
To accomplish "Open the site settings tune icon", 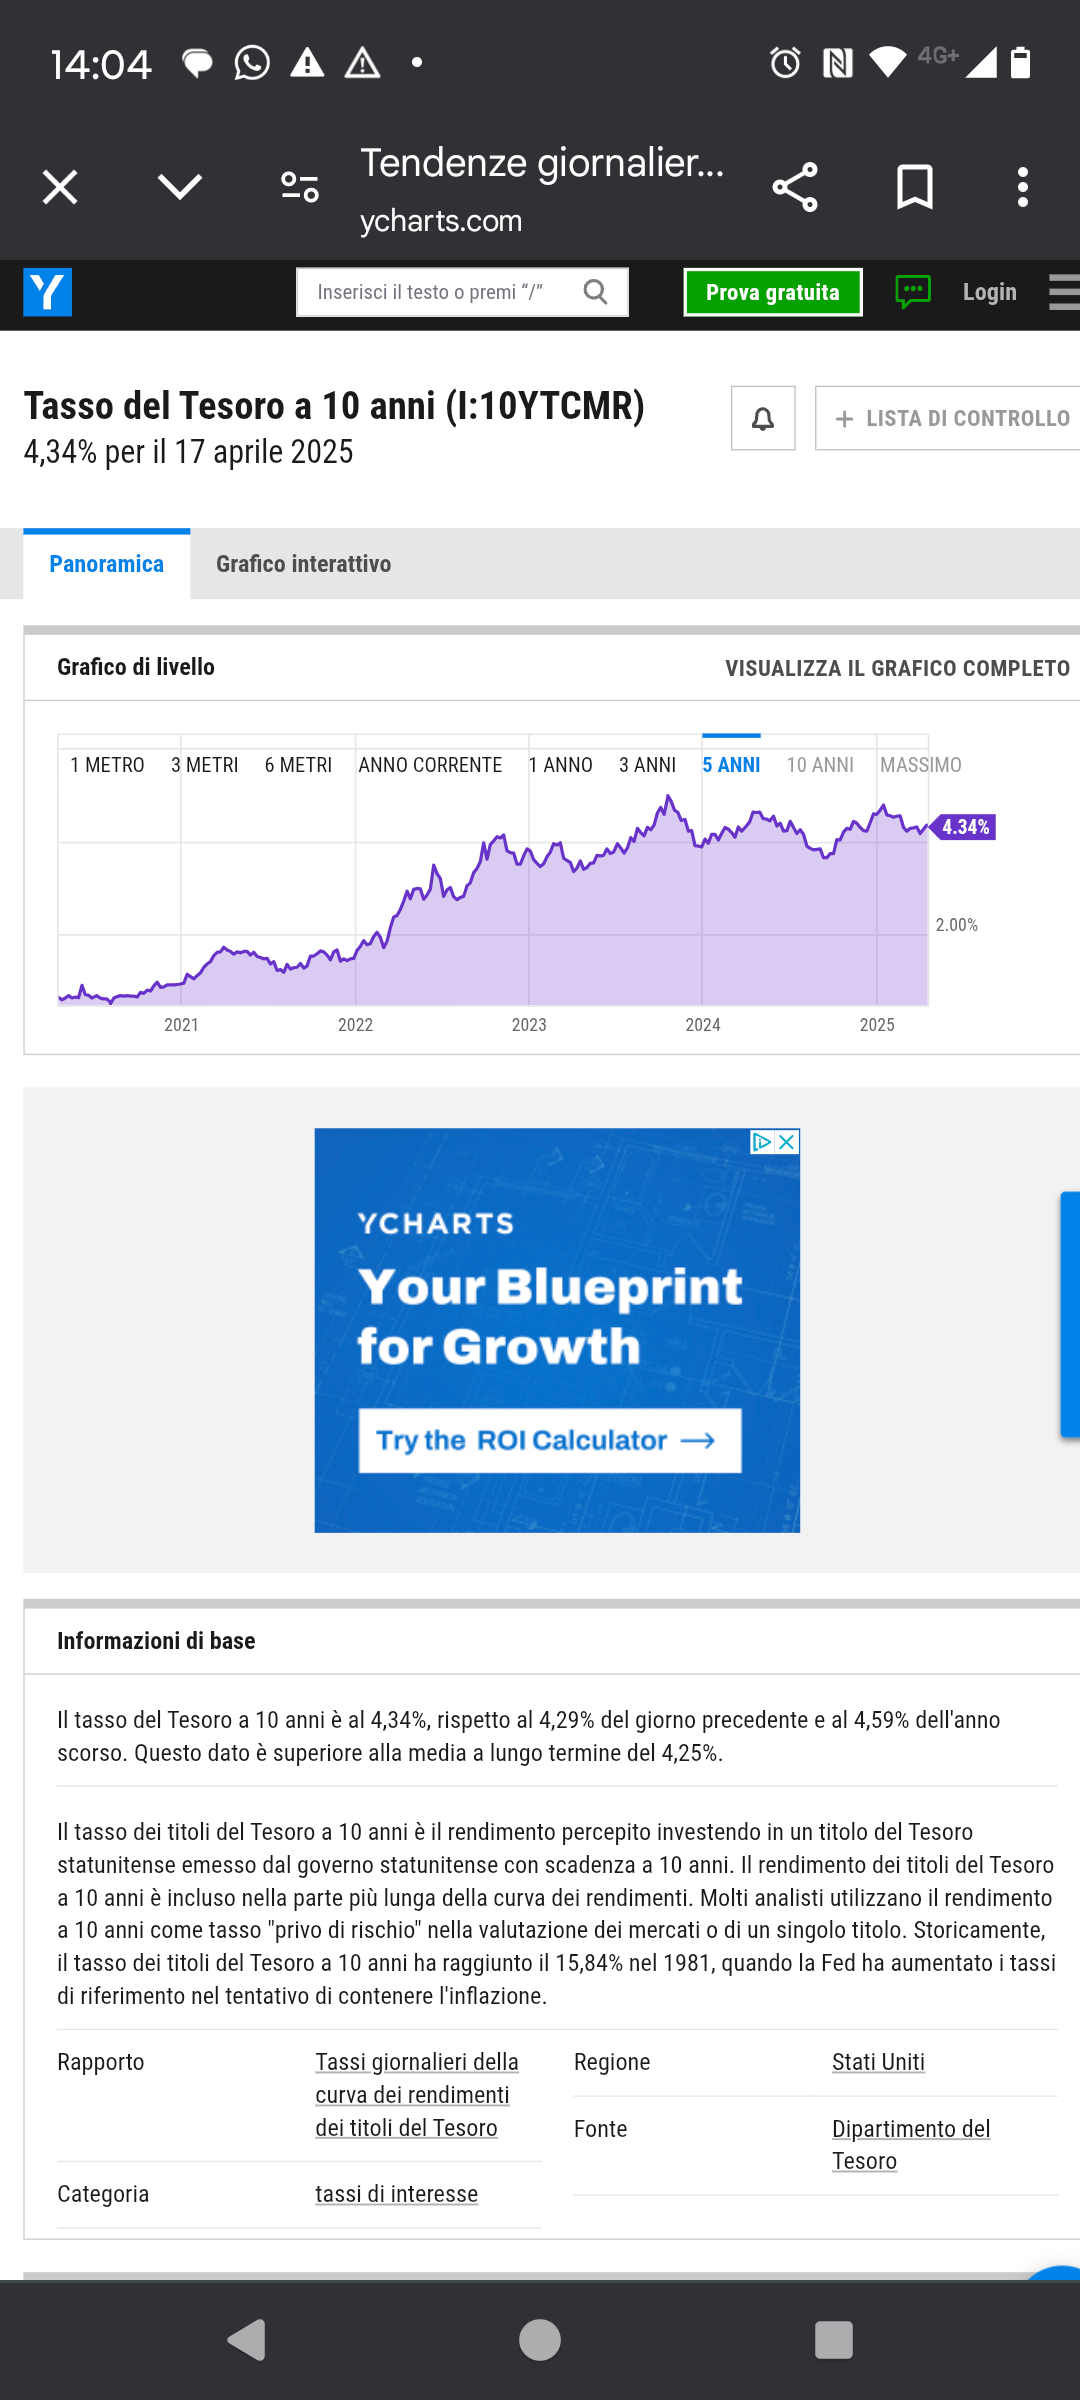I will click(300, 187).
